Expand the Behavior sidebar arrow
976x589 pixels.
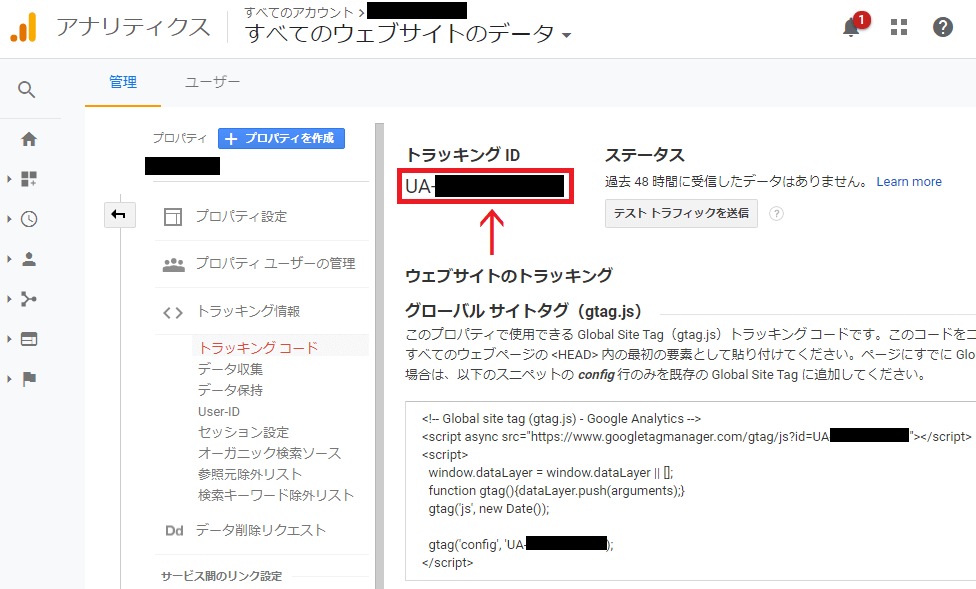click(9, 339)
